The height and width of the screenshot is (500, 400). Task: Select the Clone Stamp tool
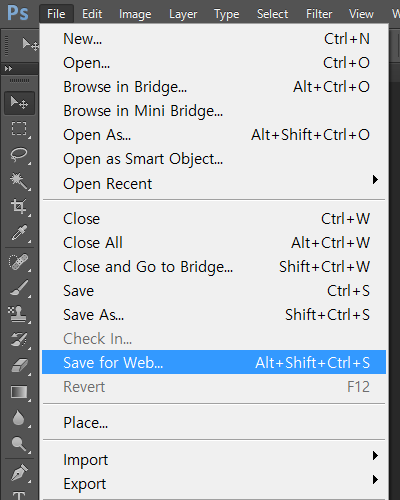(x=19, y=314)
